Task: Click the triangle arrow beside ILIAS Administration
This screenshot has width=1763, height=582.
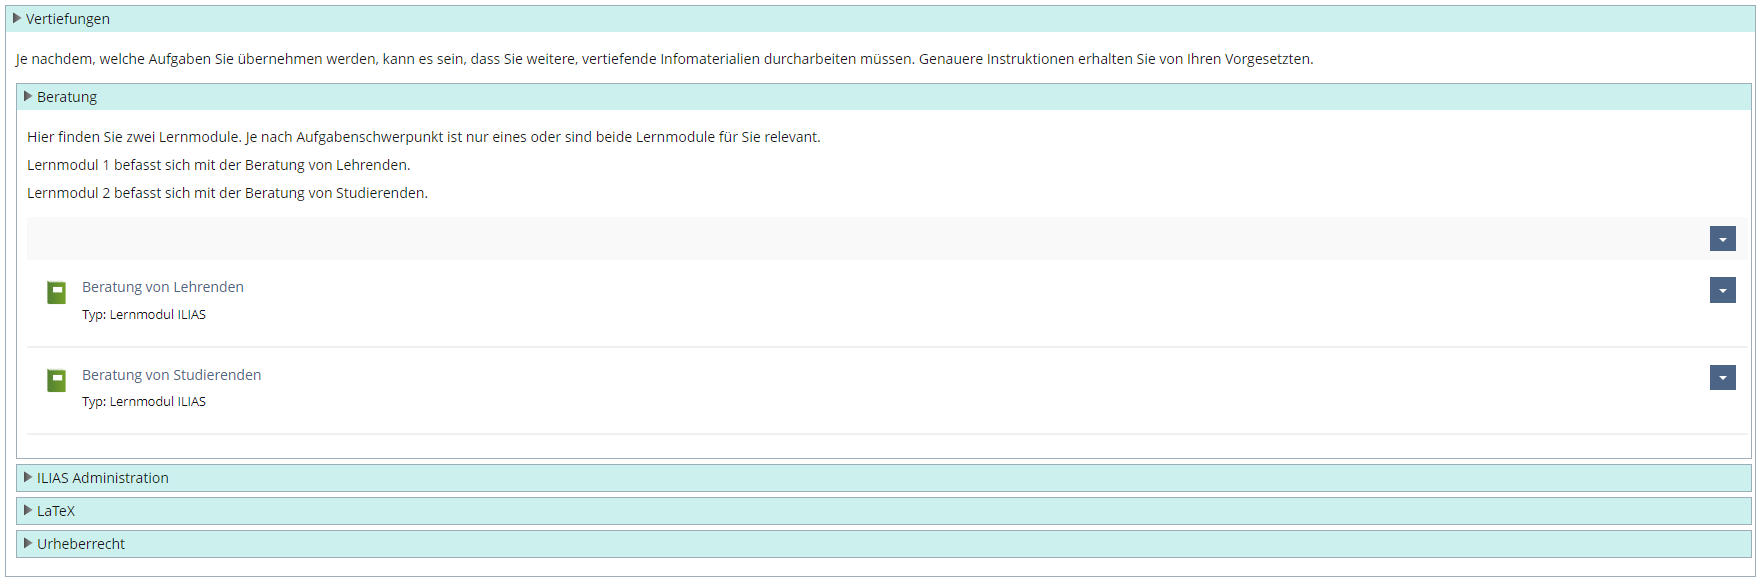Action: click(x=28, y=477)
